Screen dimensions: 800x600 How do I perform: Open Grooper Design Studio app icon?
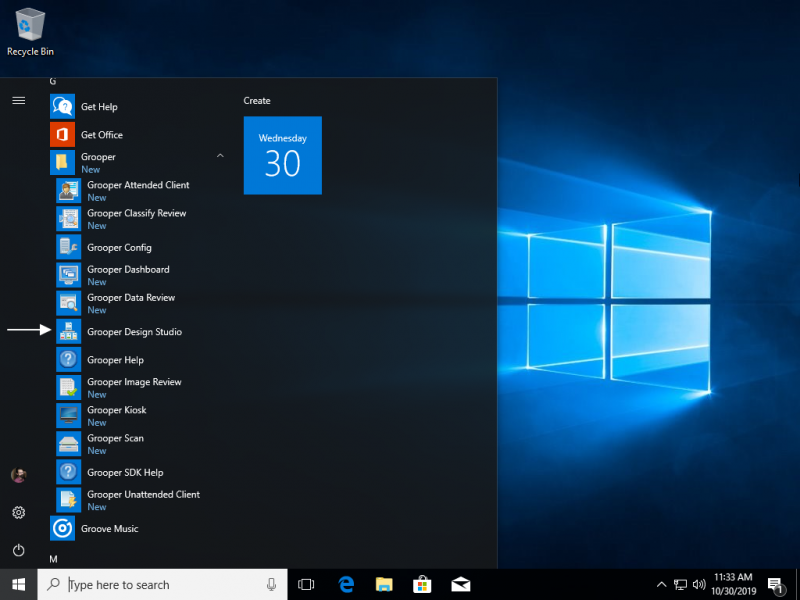[x=69, y=332]
